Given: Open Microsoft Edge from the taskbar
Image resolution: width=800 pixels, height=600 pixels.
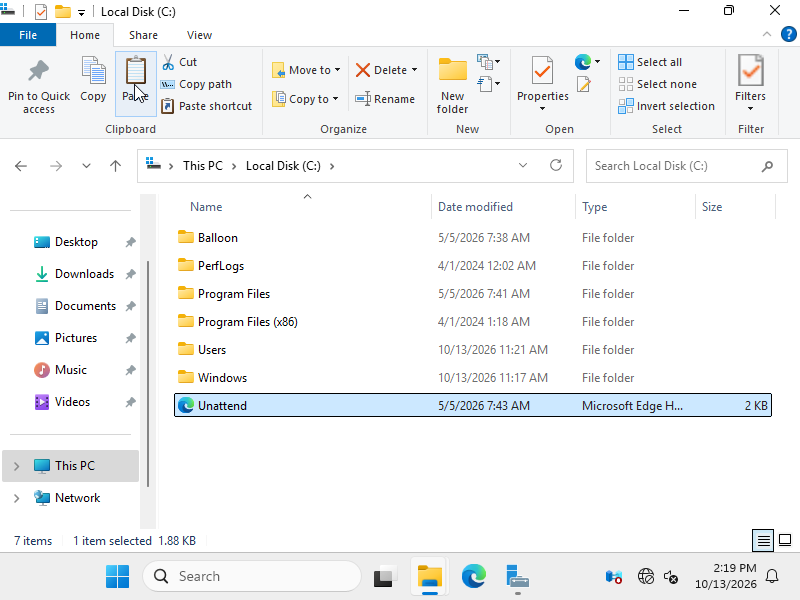Looking at the screenshot, I should click(473, 577).
